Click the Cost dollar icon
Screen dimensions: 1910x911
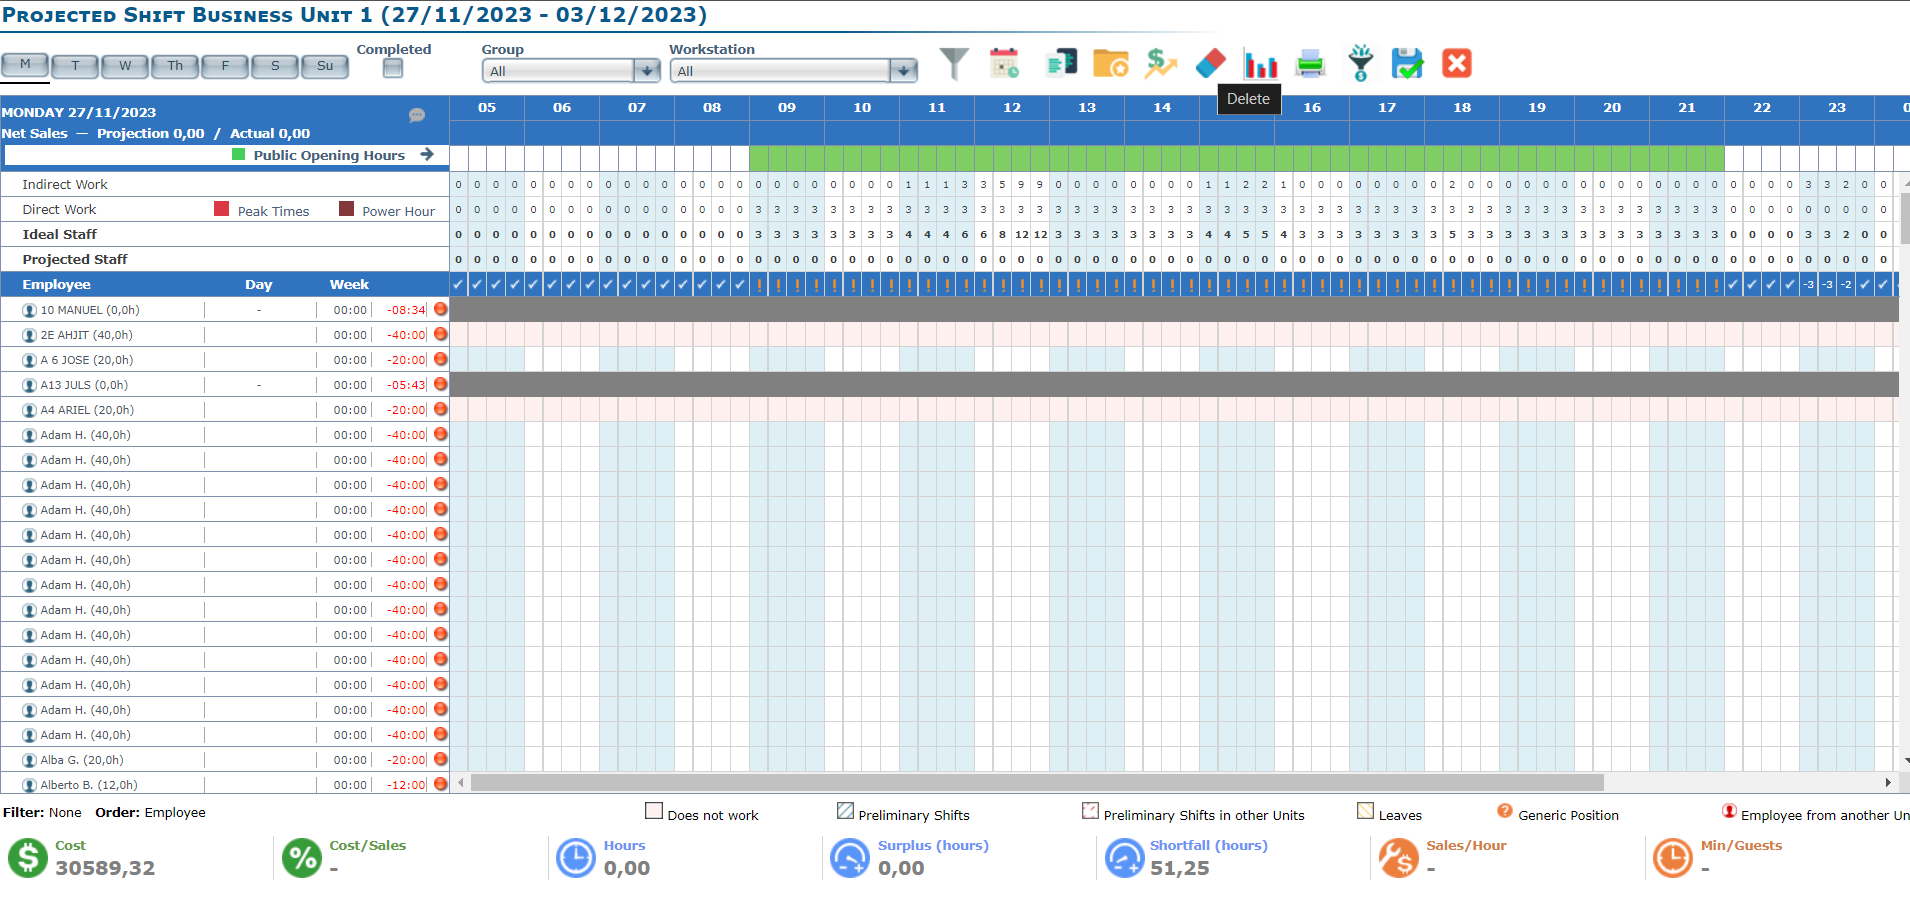28,858
